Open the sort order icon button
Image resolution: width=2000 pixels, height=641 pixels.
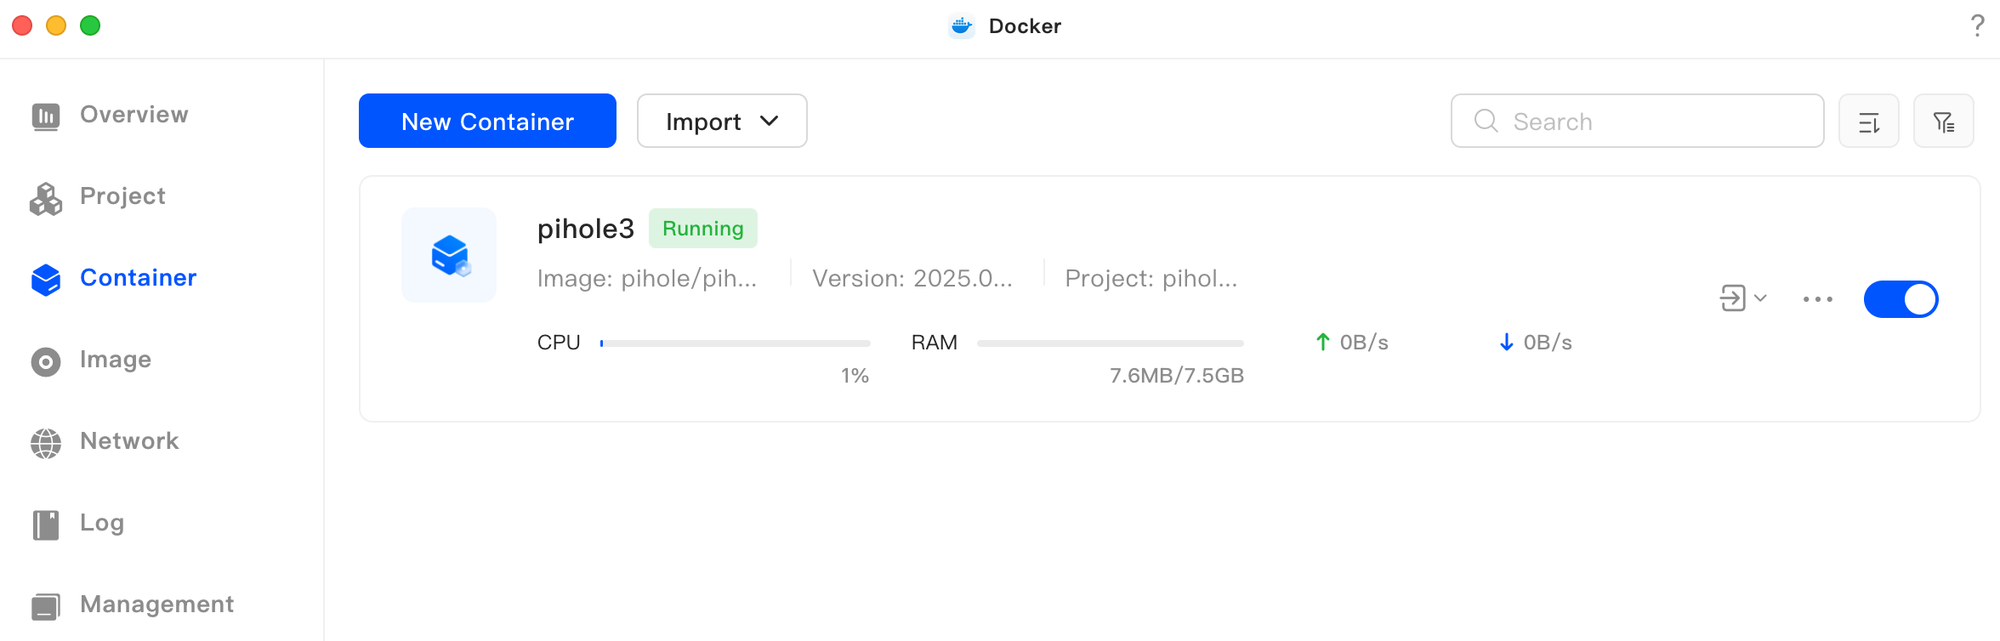[x=1868, y=121]
